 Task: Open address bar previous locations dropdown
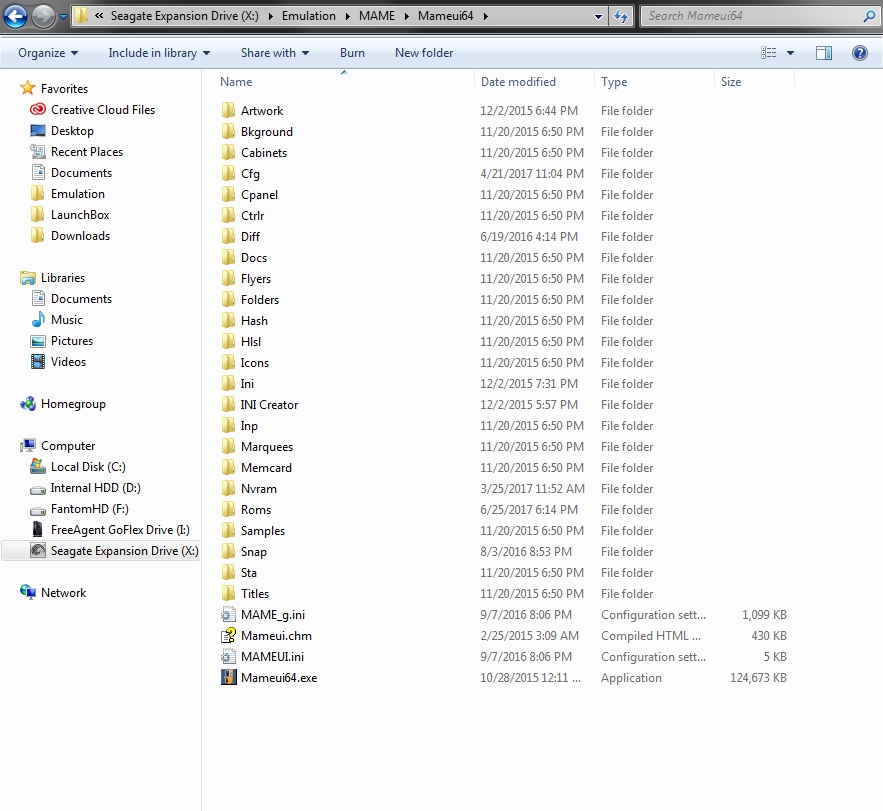[598, 16]
